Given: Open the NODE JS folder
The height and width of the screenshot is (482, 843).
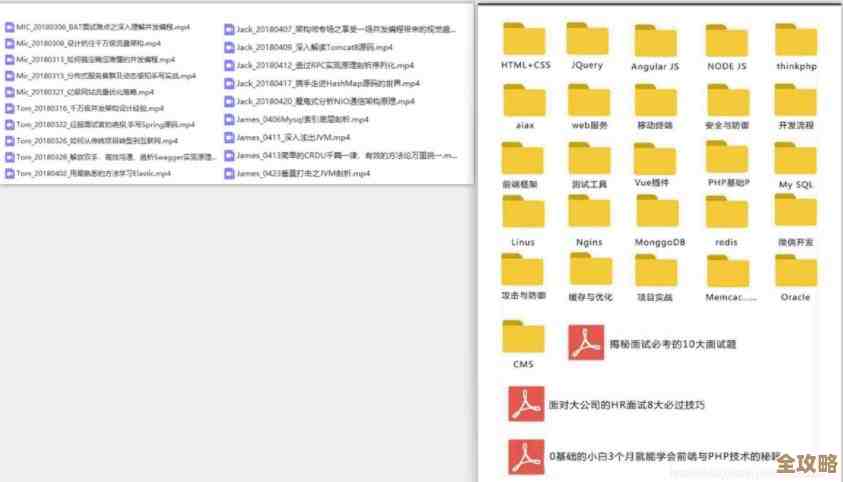Looking at the screenshot, I should pyautogui.click(x=726, y=41).
